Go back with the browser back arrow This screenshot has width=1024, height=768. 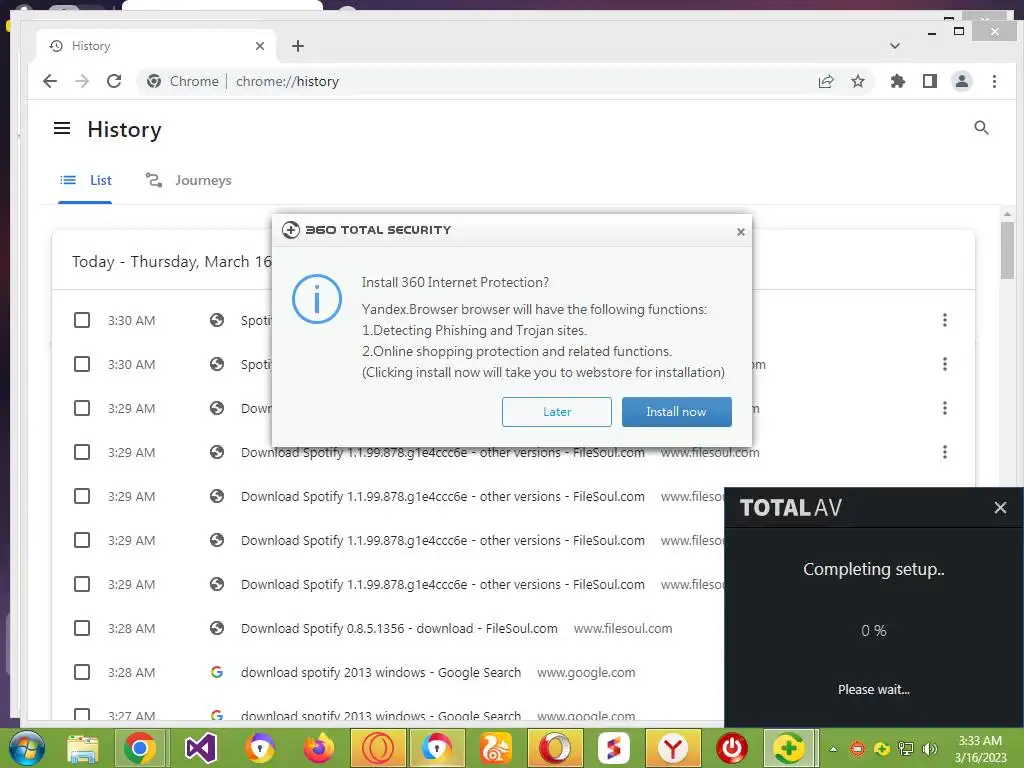click(50, 81)
